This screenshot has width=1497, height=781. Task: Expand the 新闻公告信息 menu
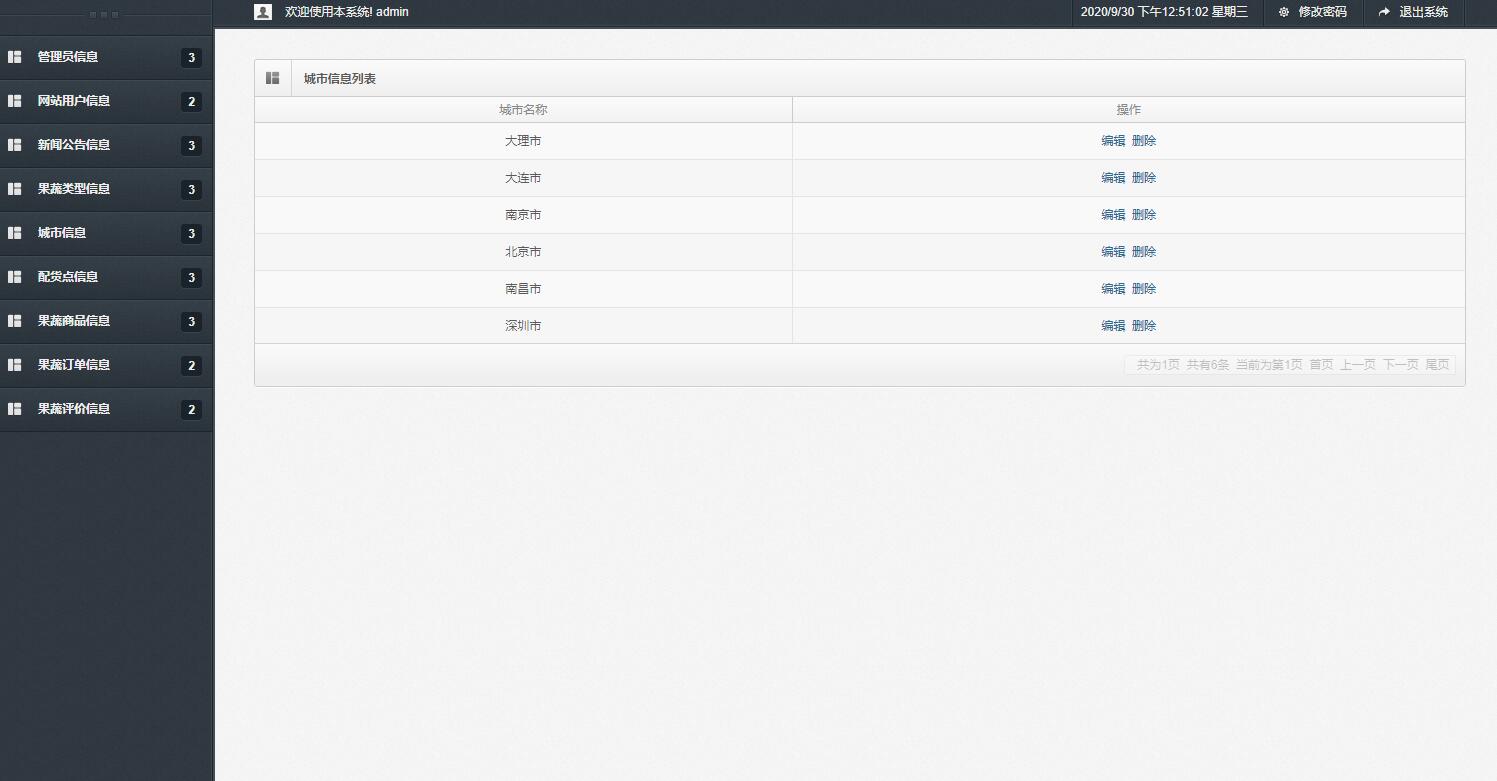coord(106,145)
